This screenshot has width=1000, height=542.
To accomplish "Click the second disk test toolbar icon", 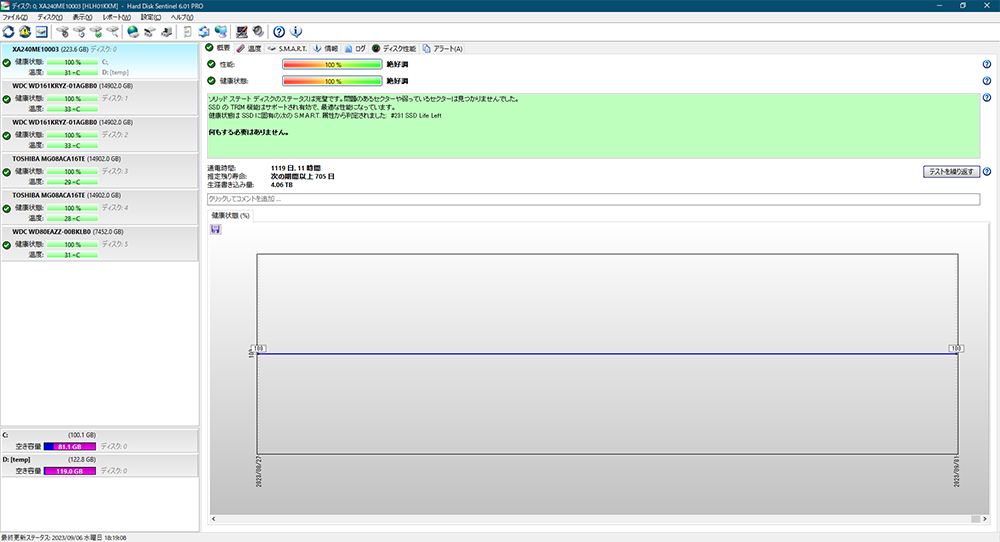I will pos(79,31).
